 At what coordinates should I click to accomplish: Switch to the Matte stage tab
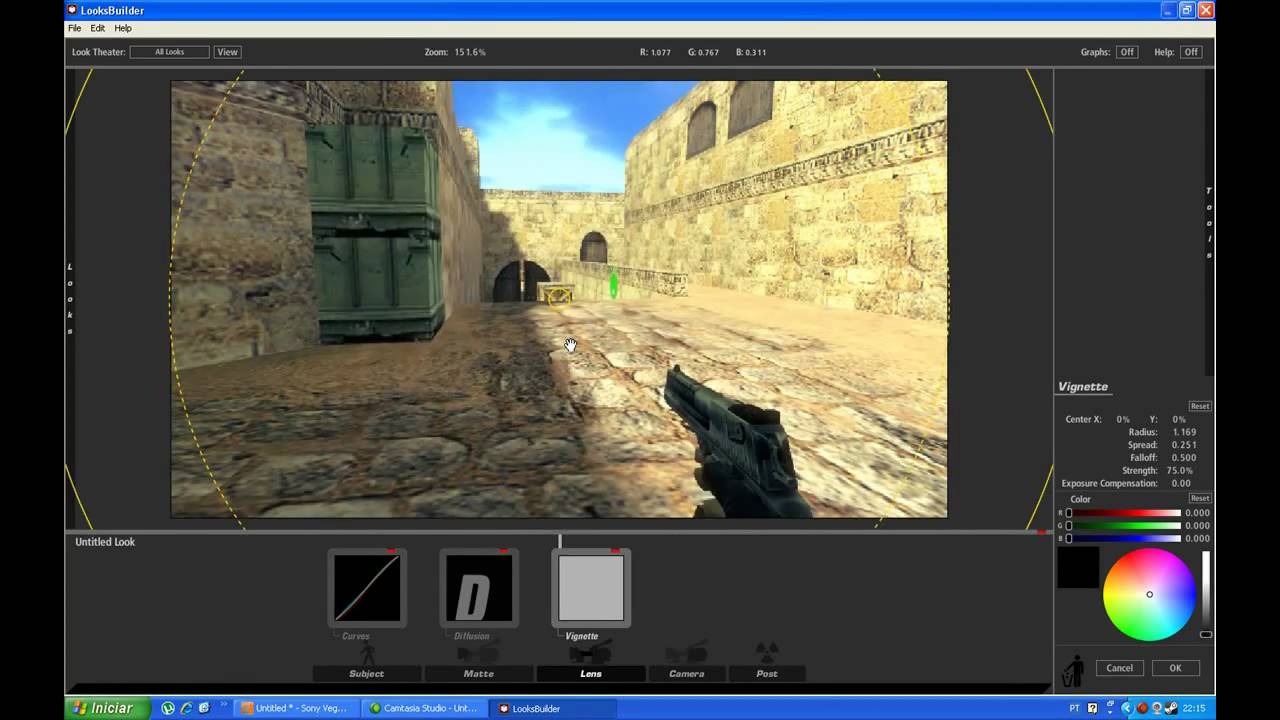tap(478, 674)
